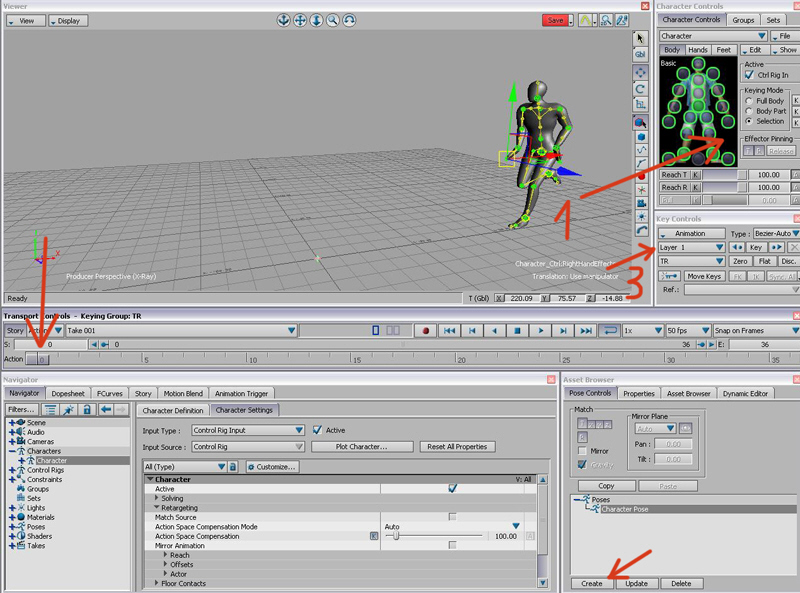The image size is (800, 593).
Task: Click the lock icon in Navigator toolbar
Action: [87, 410]
